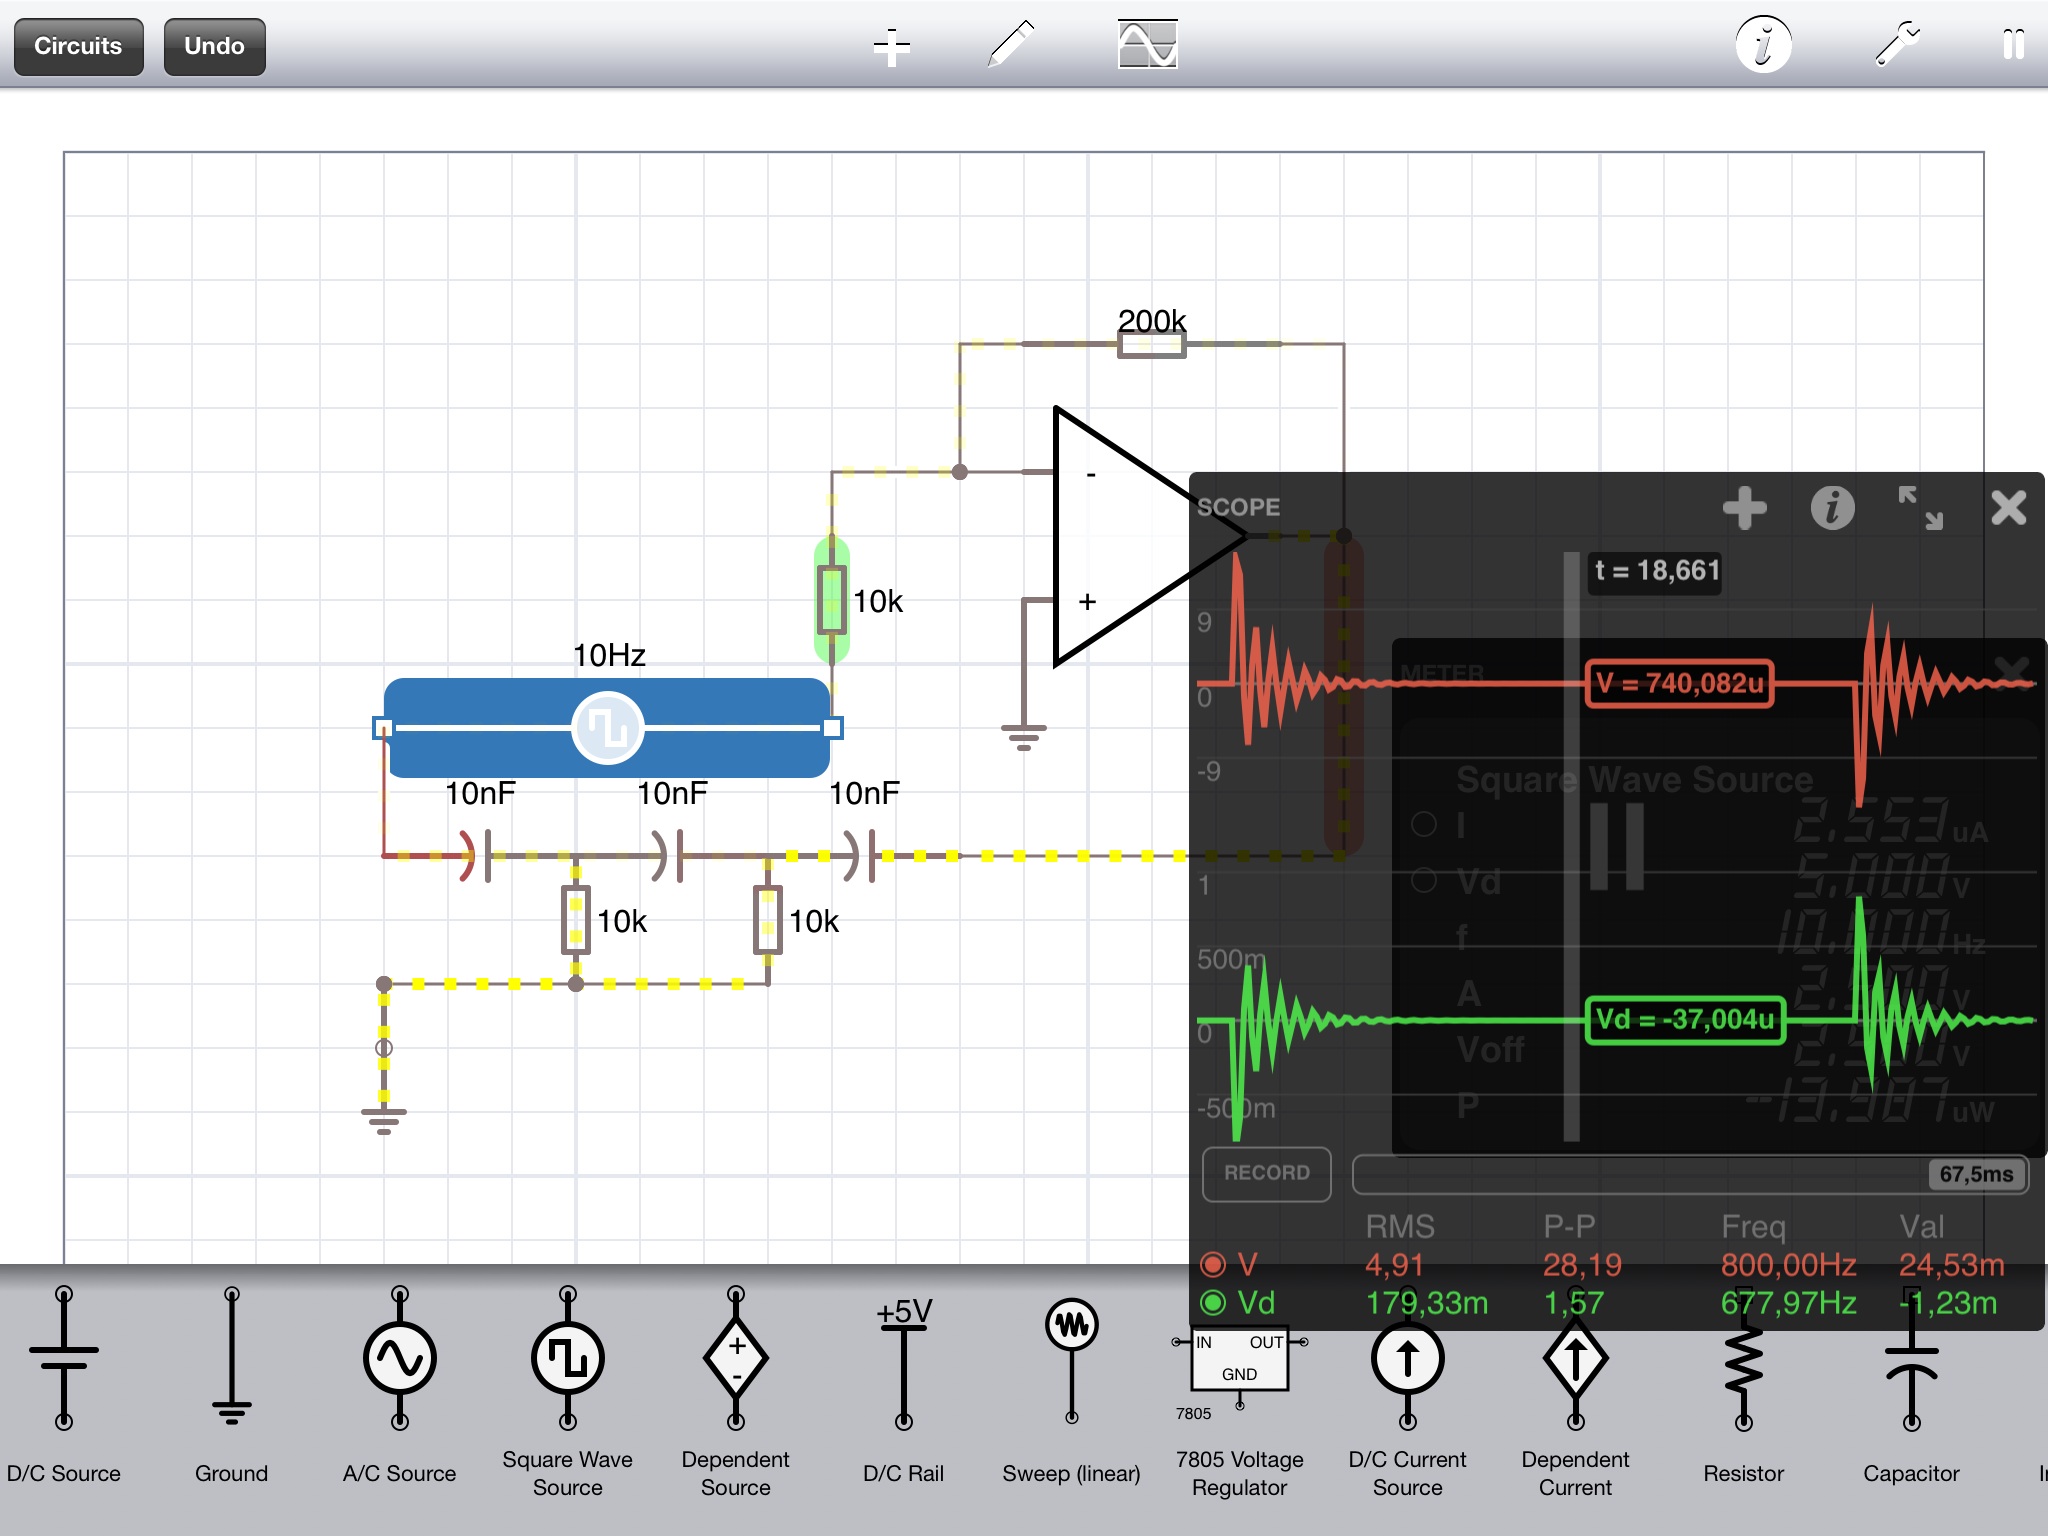Viewport: 2048px width, 1536px height.
Task: Close the scope panel
Action: coord(2008,508)
